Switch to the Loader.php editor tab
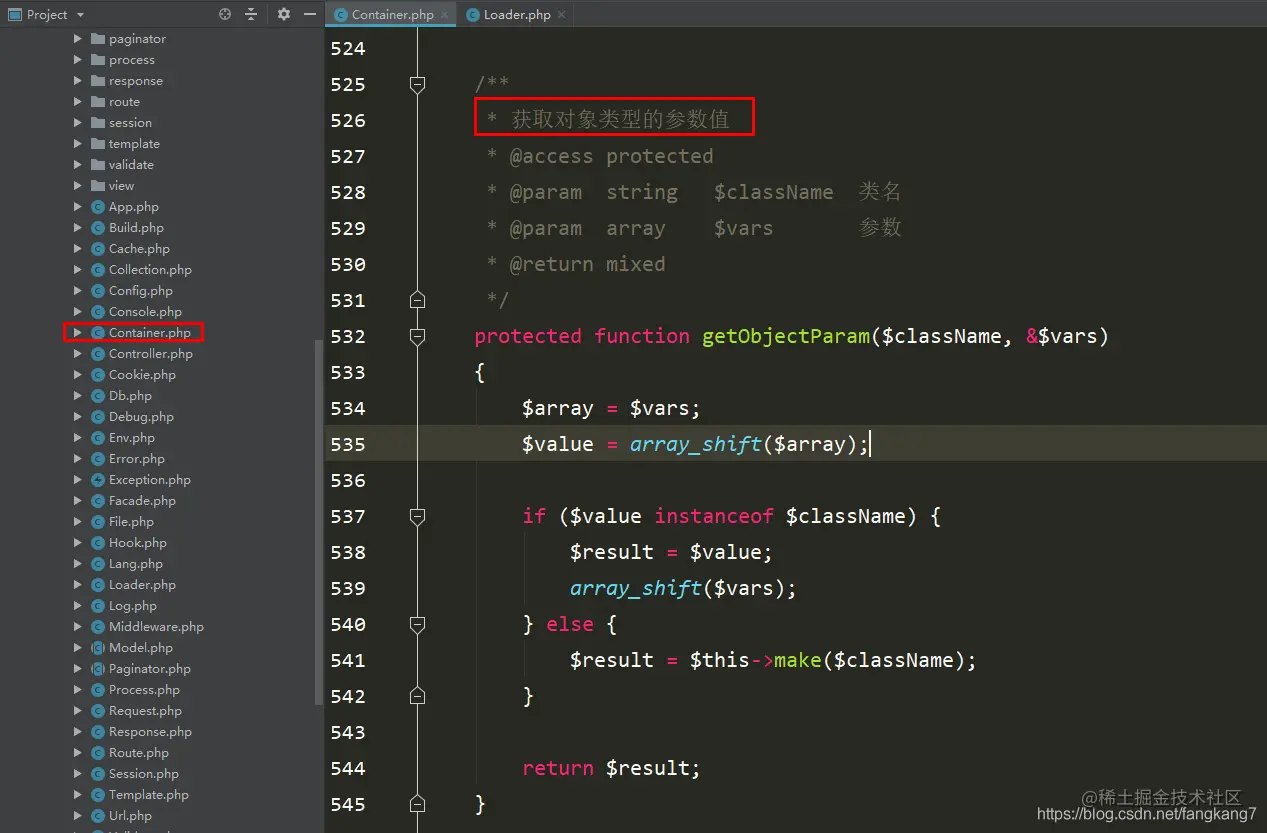The image size is (1267, 833). click(517, 15)
